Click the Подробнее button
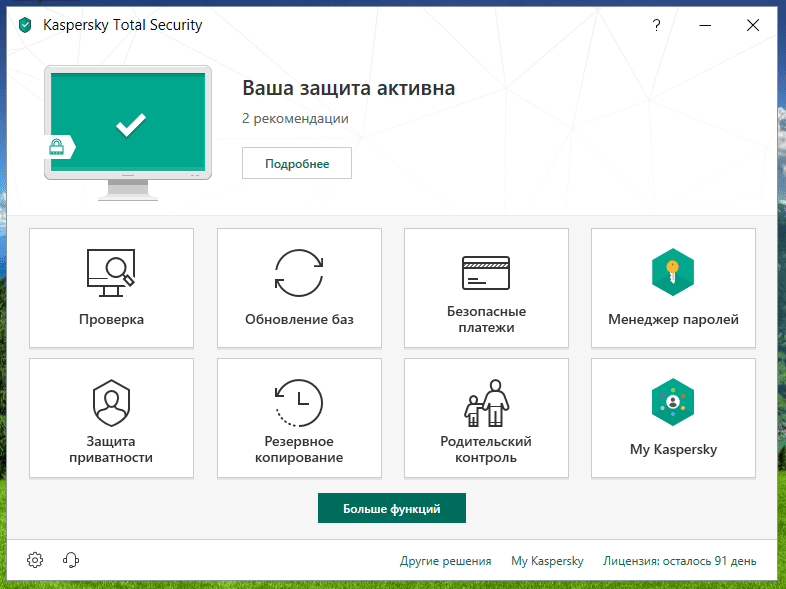 point(297,163)
